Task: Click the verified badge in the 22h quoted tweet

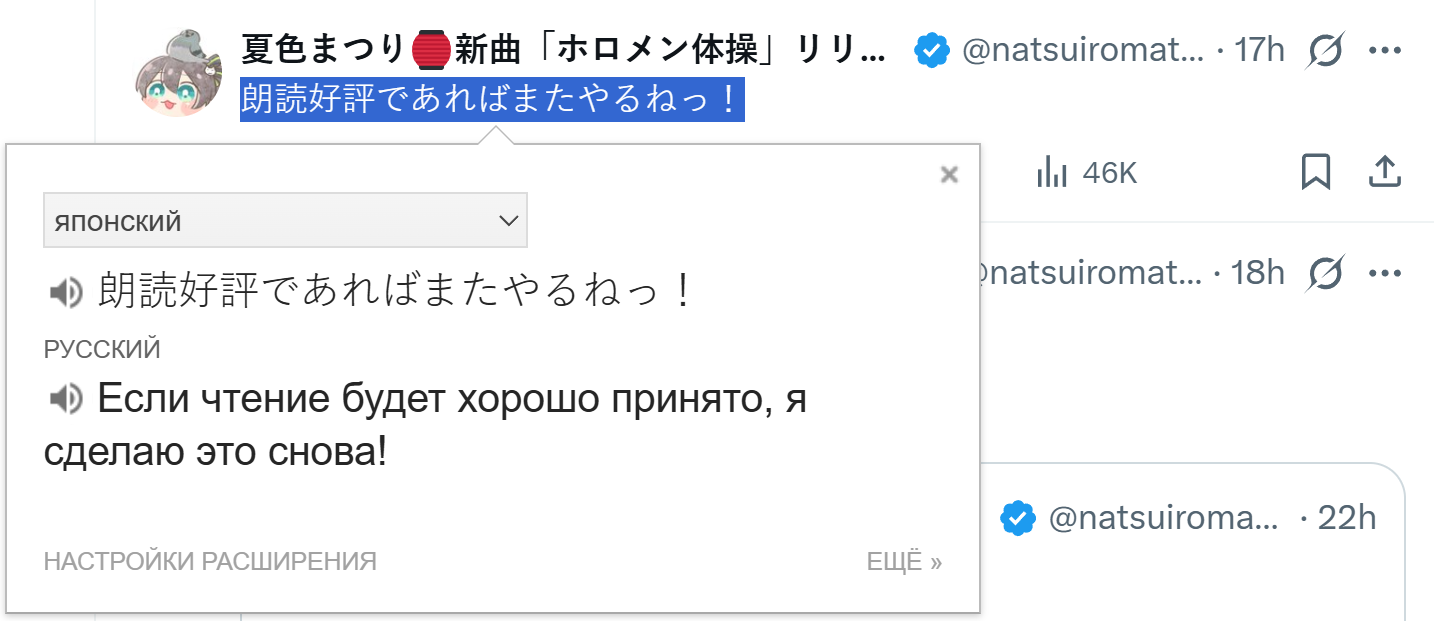Action: pos(1017,517)
